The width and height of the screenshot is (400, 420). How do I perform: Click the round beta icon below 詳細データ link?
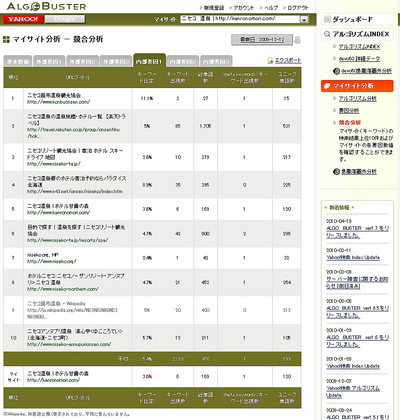[x=336, y=71]
